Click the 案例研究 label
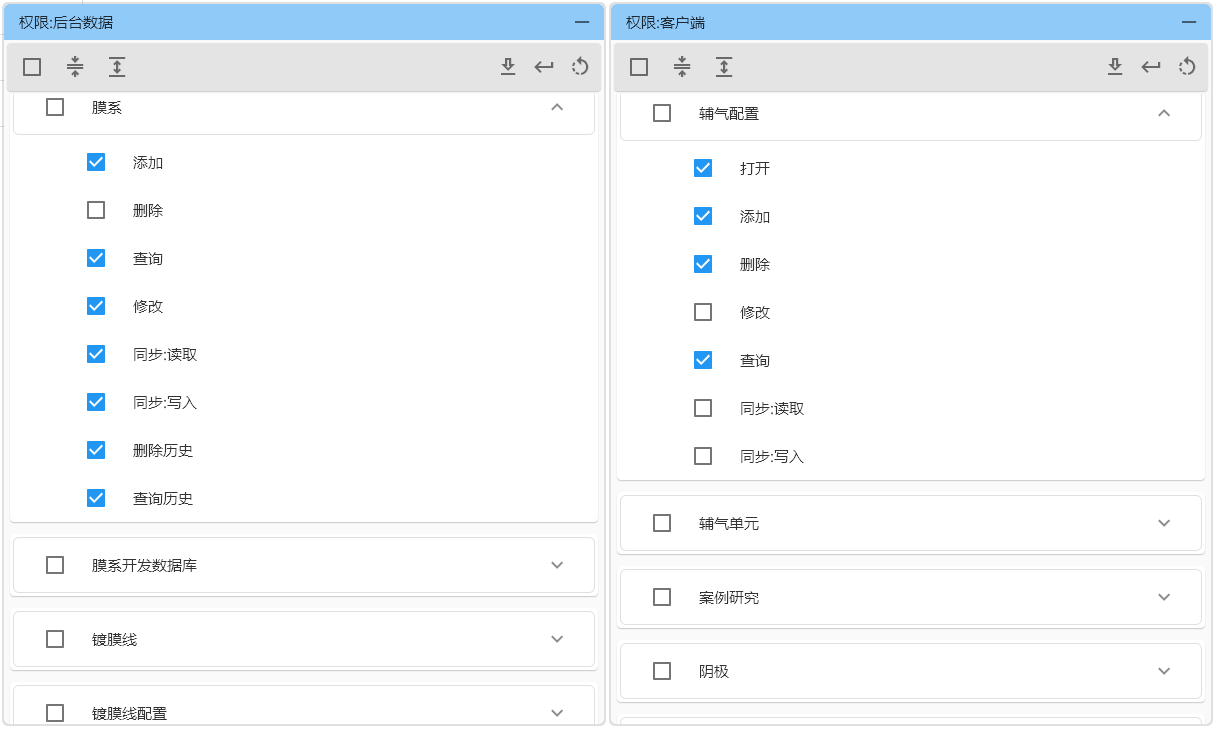The width and height of the screenshot is (1216, 730). pyautogui.click(x=729, y=597)
